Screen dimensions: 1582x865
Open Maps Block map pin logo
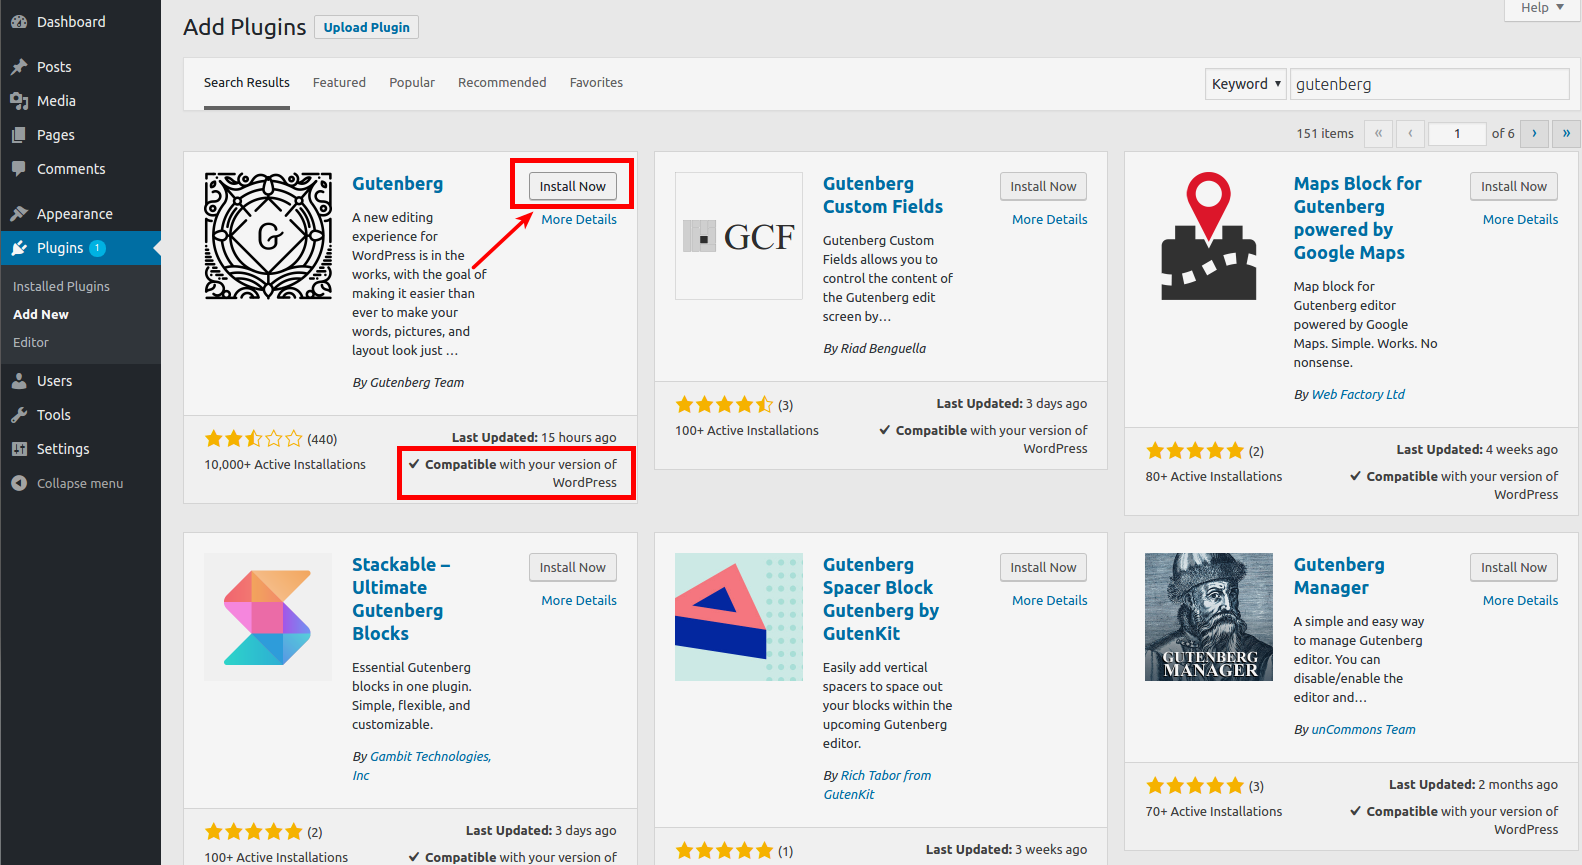pos(1209,236)
